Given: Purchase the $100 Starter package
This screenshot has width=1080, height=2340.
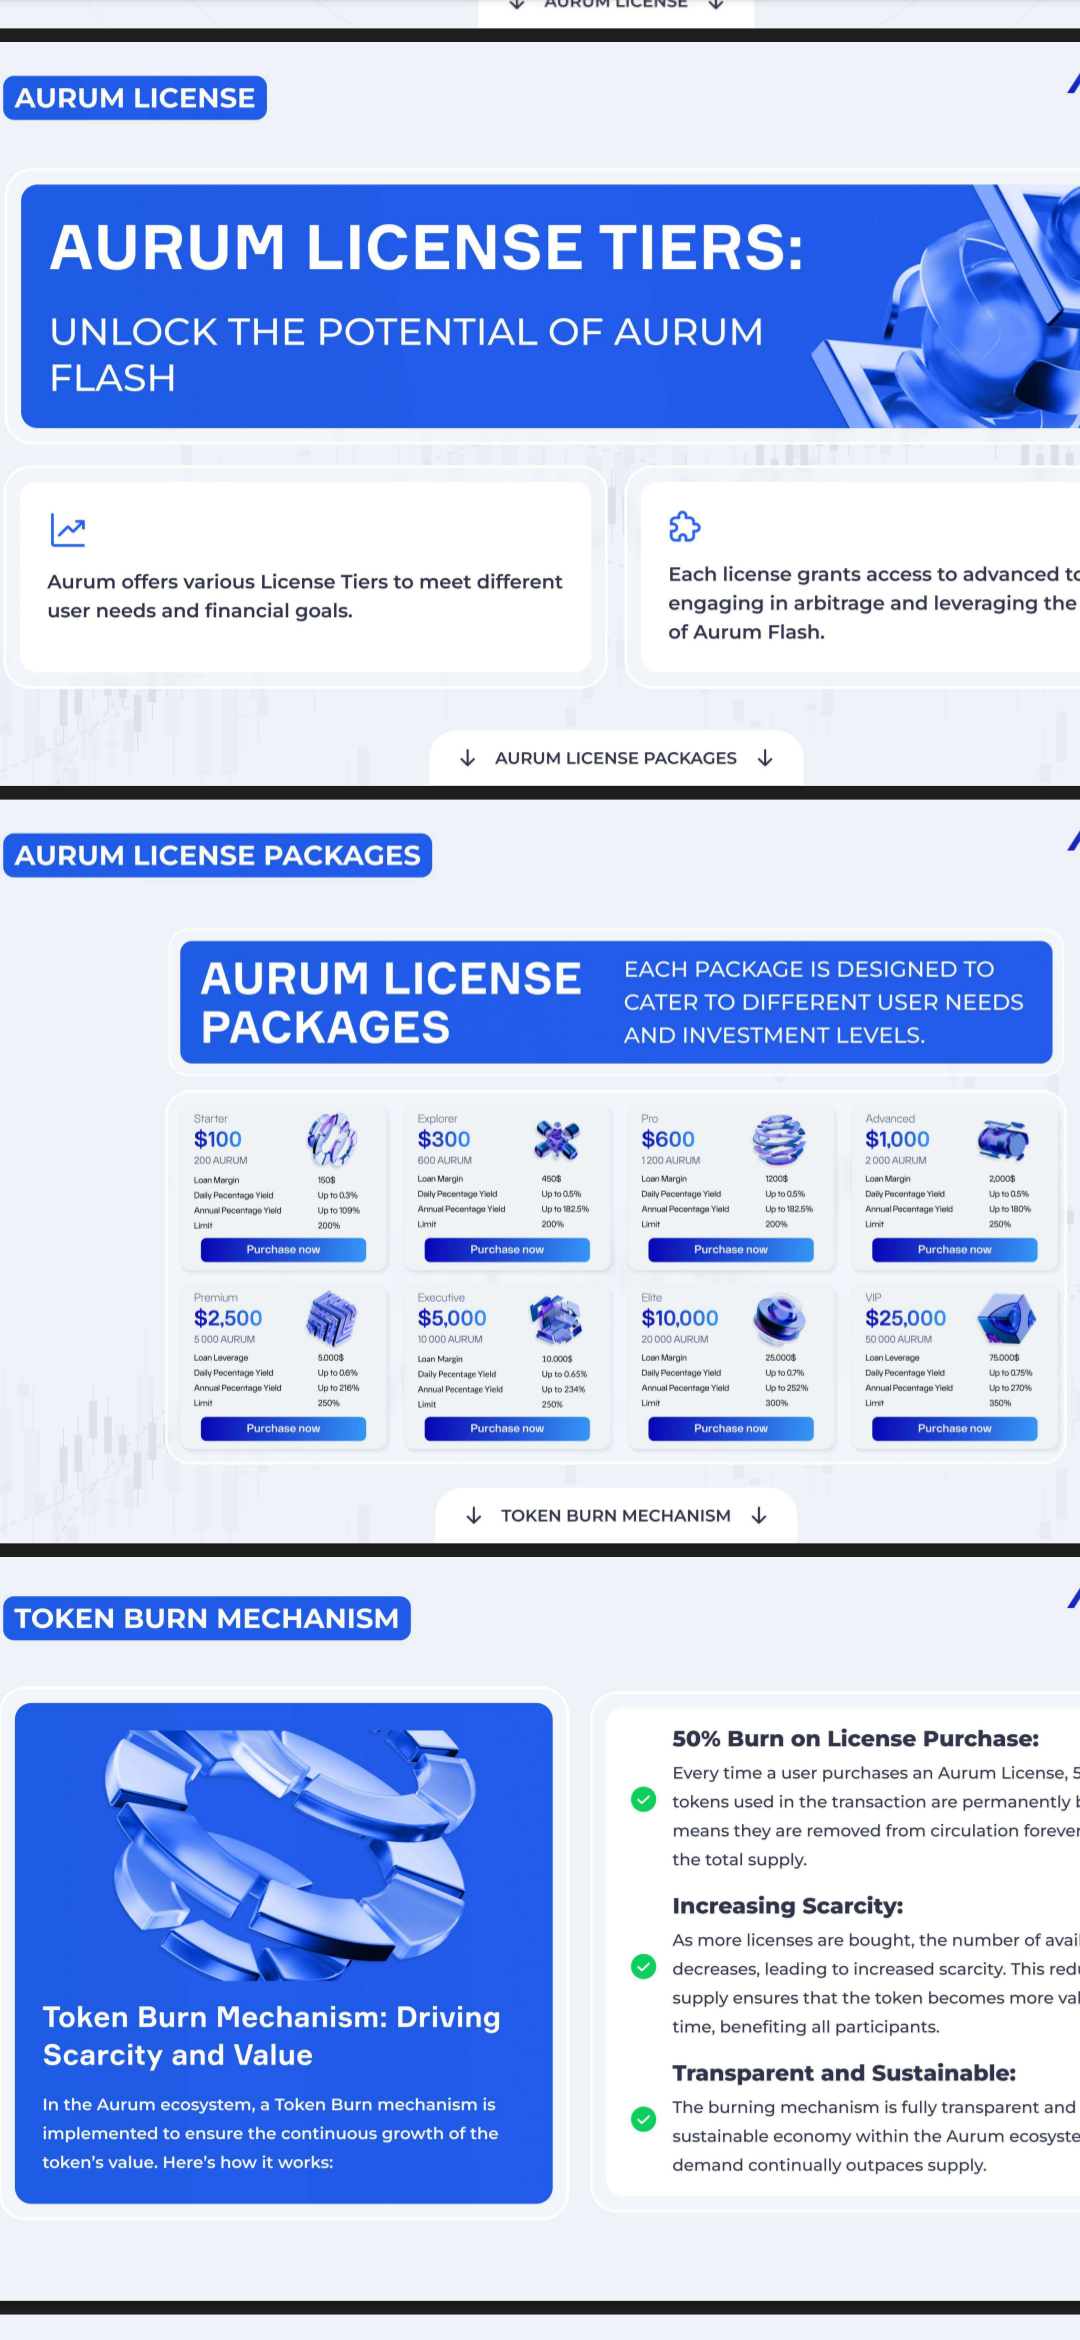Looking at the screenshot, I should 283,1250.
